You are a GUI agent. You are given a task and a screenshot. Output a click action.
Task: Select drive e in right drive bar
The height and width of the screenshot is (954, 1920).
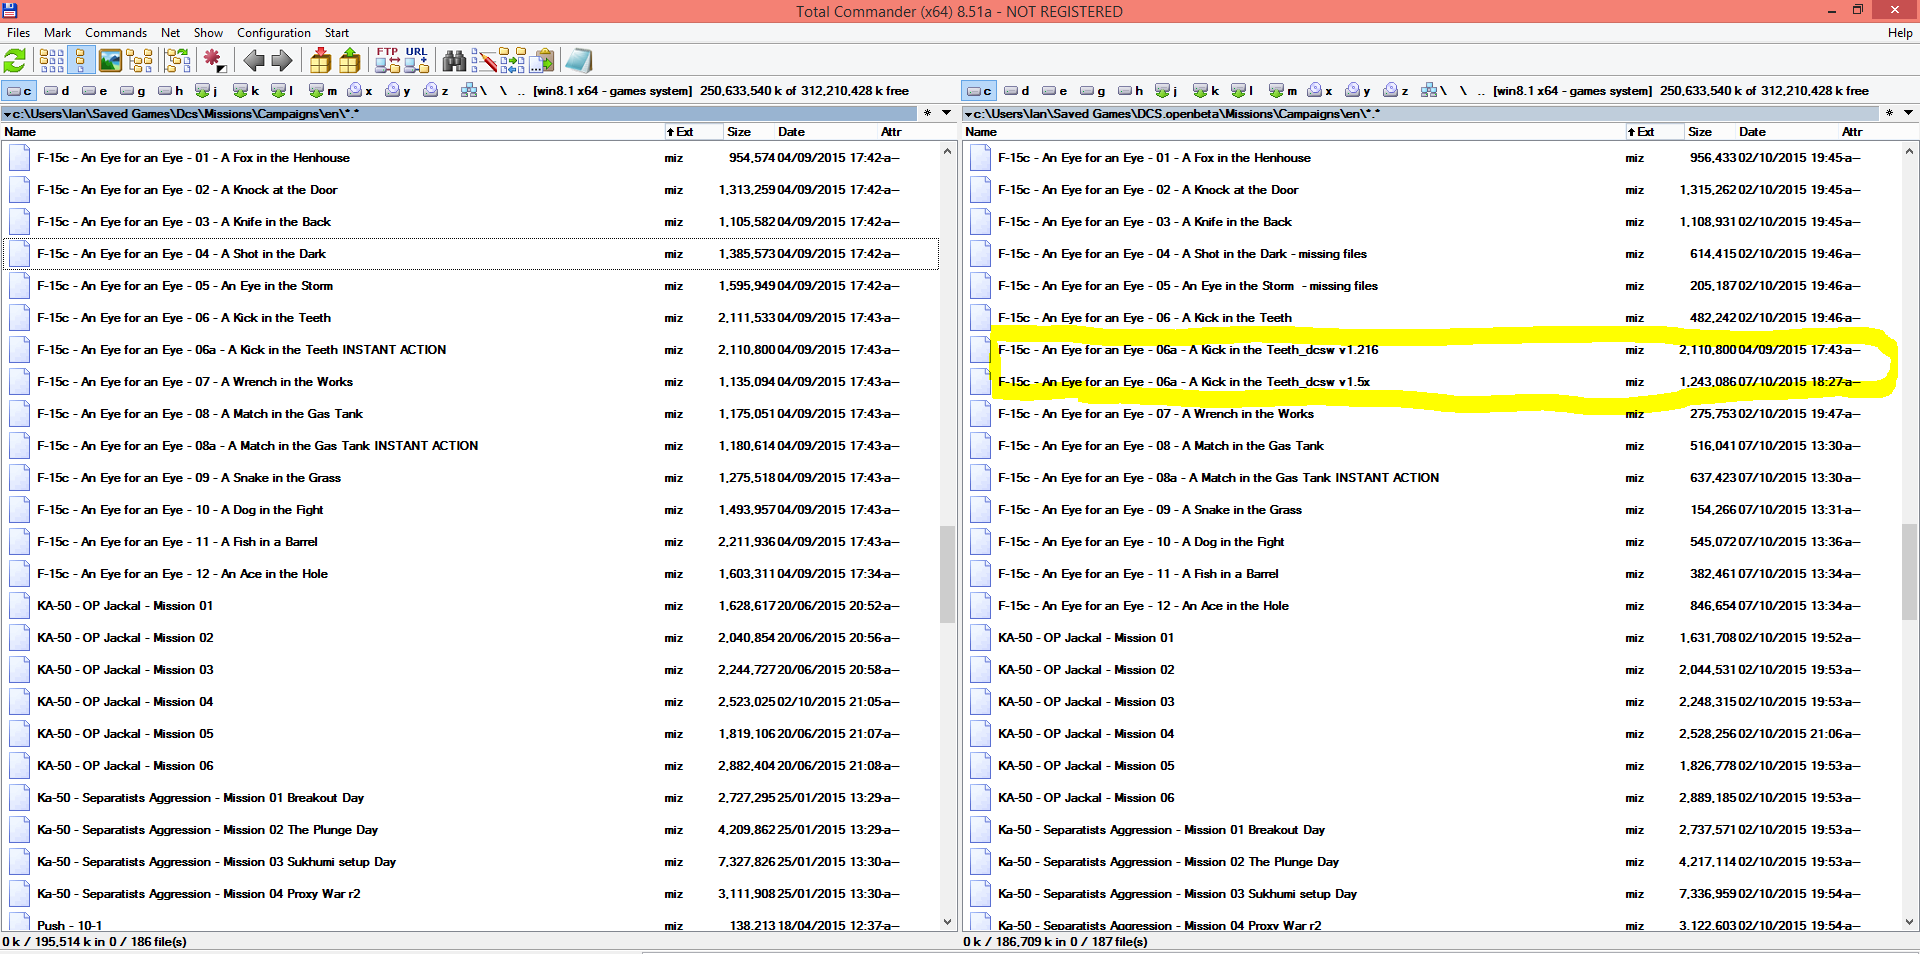coord(1055,91)
